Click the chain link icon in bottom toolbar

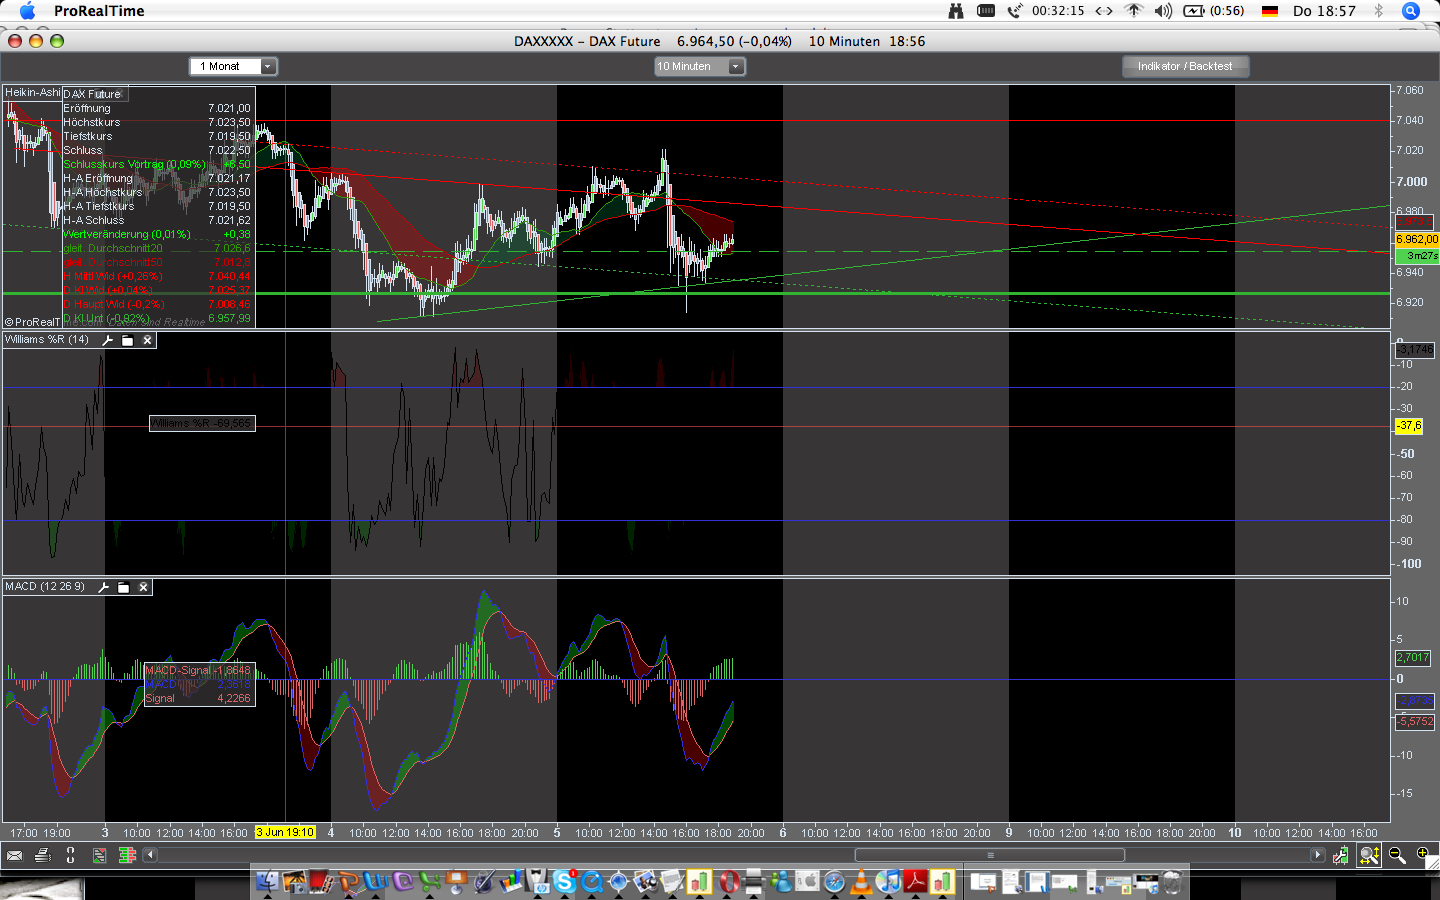pos(70,855)
